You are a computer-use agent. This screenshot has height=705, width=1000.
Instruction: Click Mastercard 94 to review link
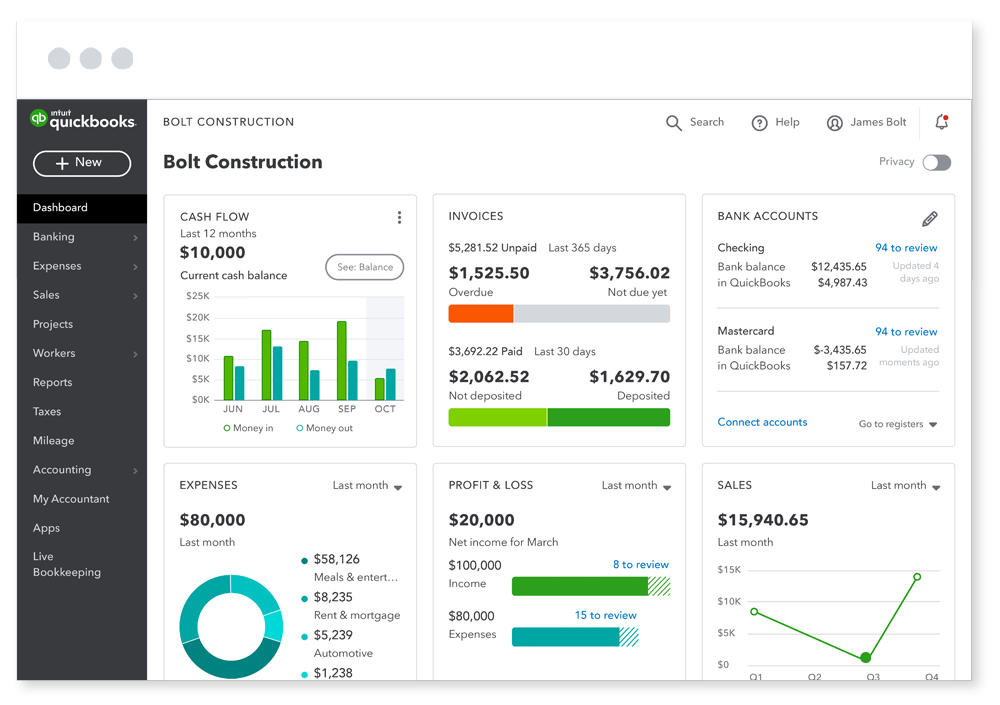pyautogui.click(x=906, y=332)
